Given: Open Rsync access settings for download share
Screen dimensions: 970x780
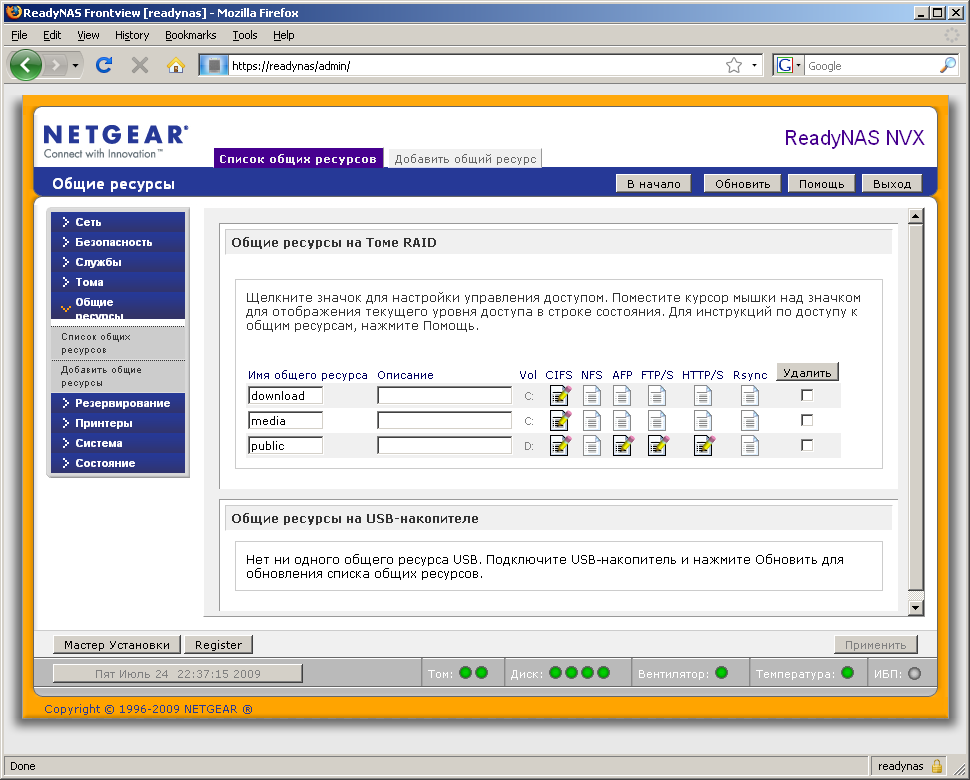Looking at the screenshot, I should pos(750,396).
